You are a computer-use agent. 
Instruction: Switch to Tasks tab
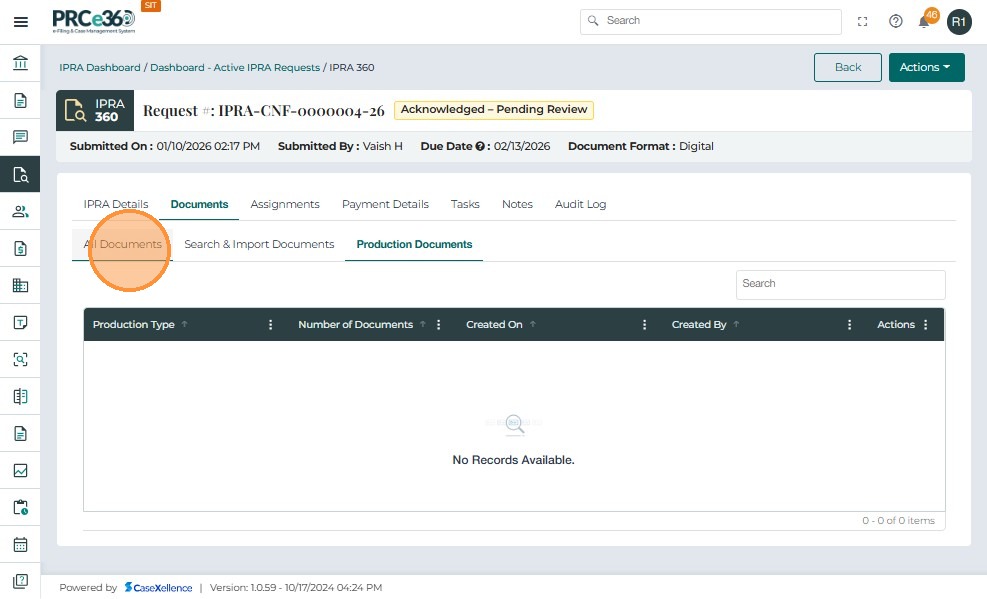point(465,204)
